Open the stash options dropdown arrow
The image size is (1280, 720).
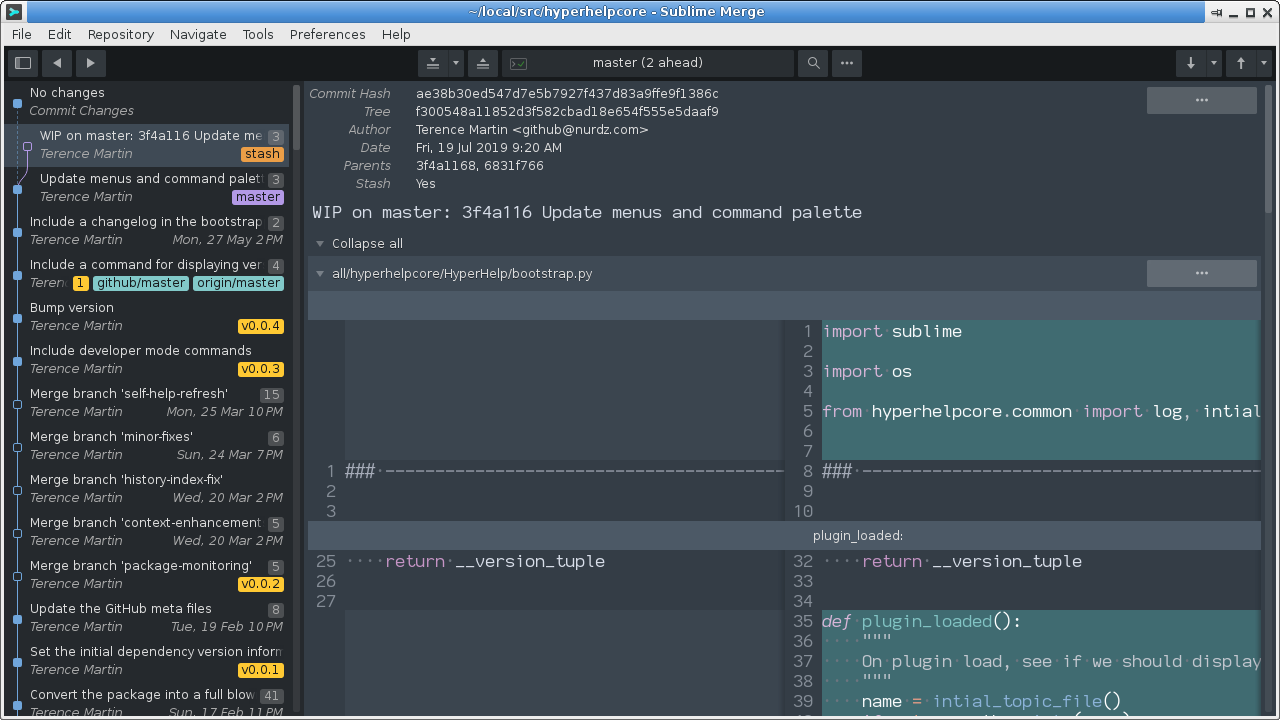coord(456,63)
